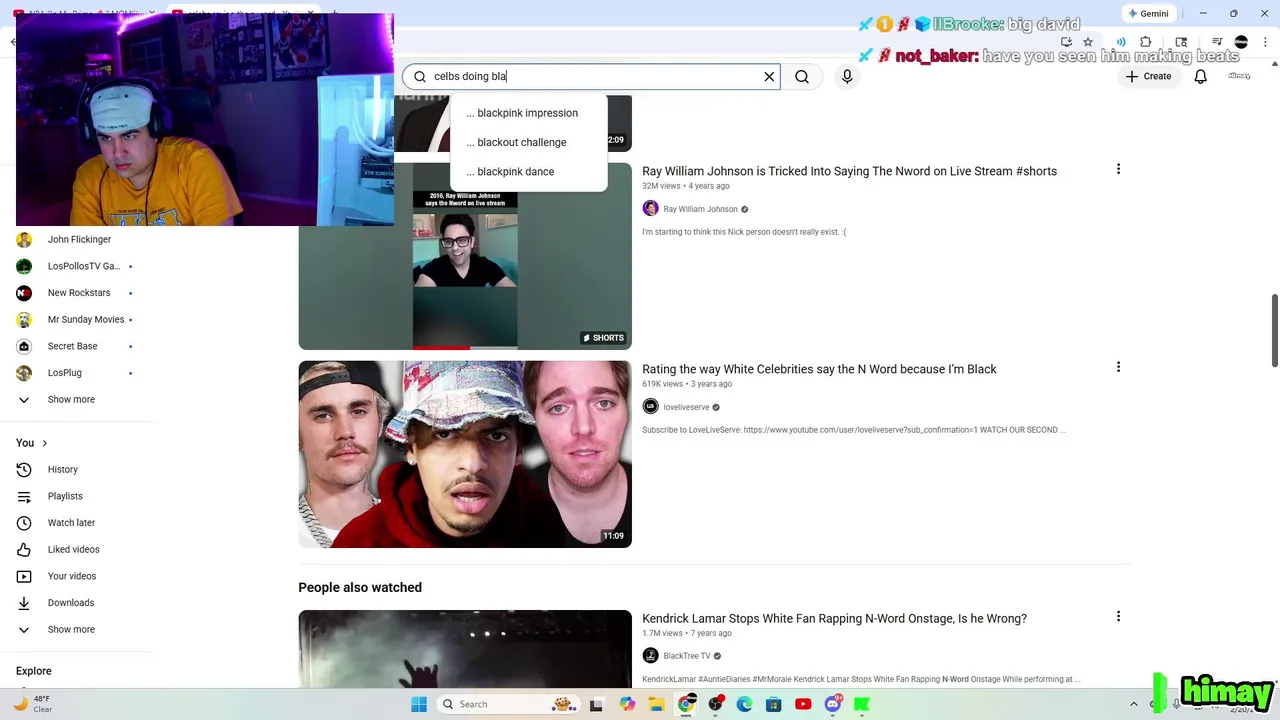Open the tab search side panel icon
Image resolution: width=1280 pixels, height=720 pixels.
1182,42
